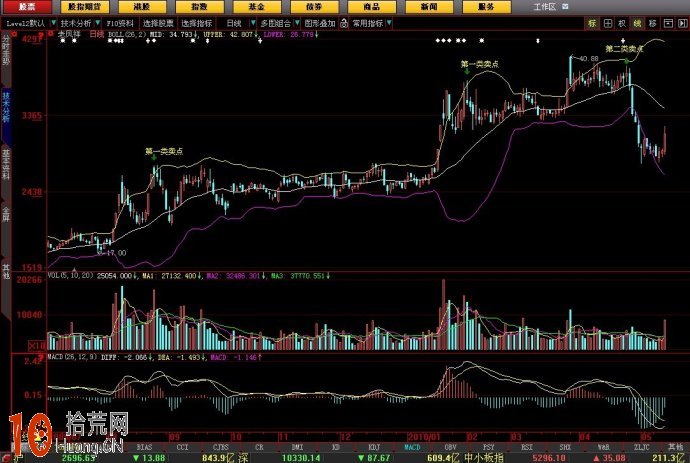Open the 服务 services tab
This screenshot has height=463, width=690.
[x=486, y=7]
